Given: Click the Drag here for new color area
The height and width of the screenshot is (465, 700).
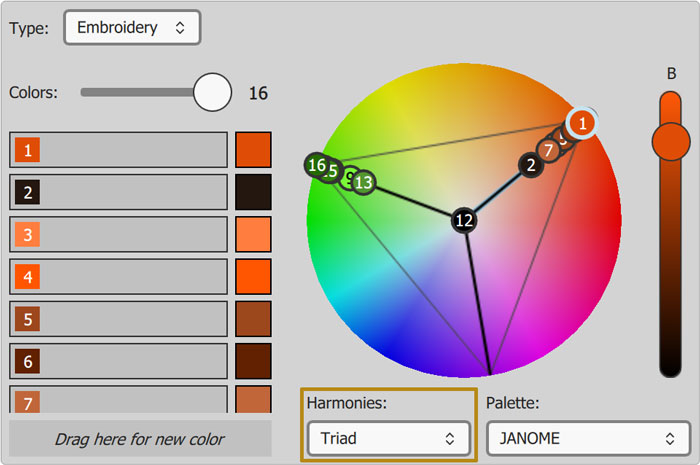Looking at the screenshot, I should point(140,439).
